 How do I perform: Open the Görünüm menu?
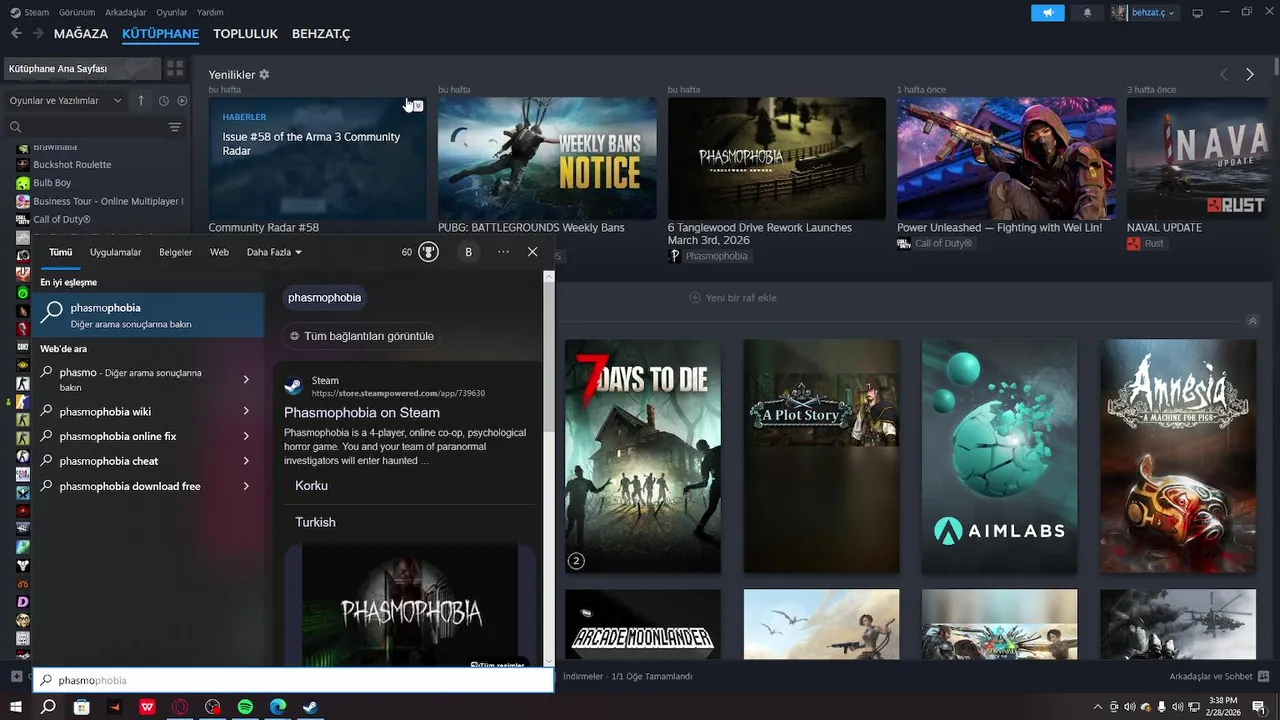point(77,12)
